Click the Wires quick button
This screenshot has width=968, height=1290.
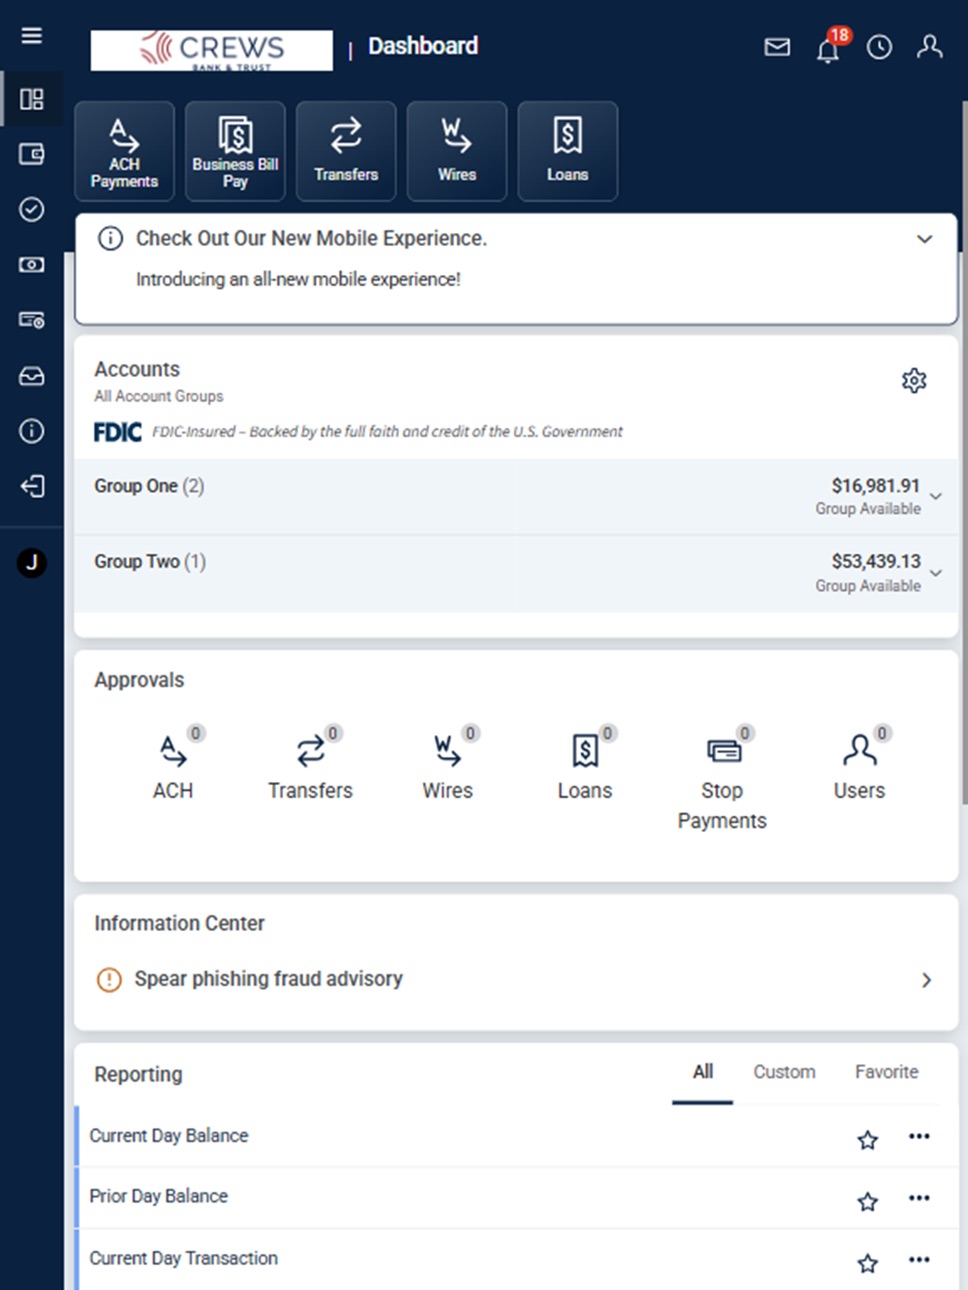457,151
